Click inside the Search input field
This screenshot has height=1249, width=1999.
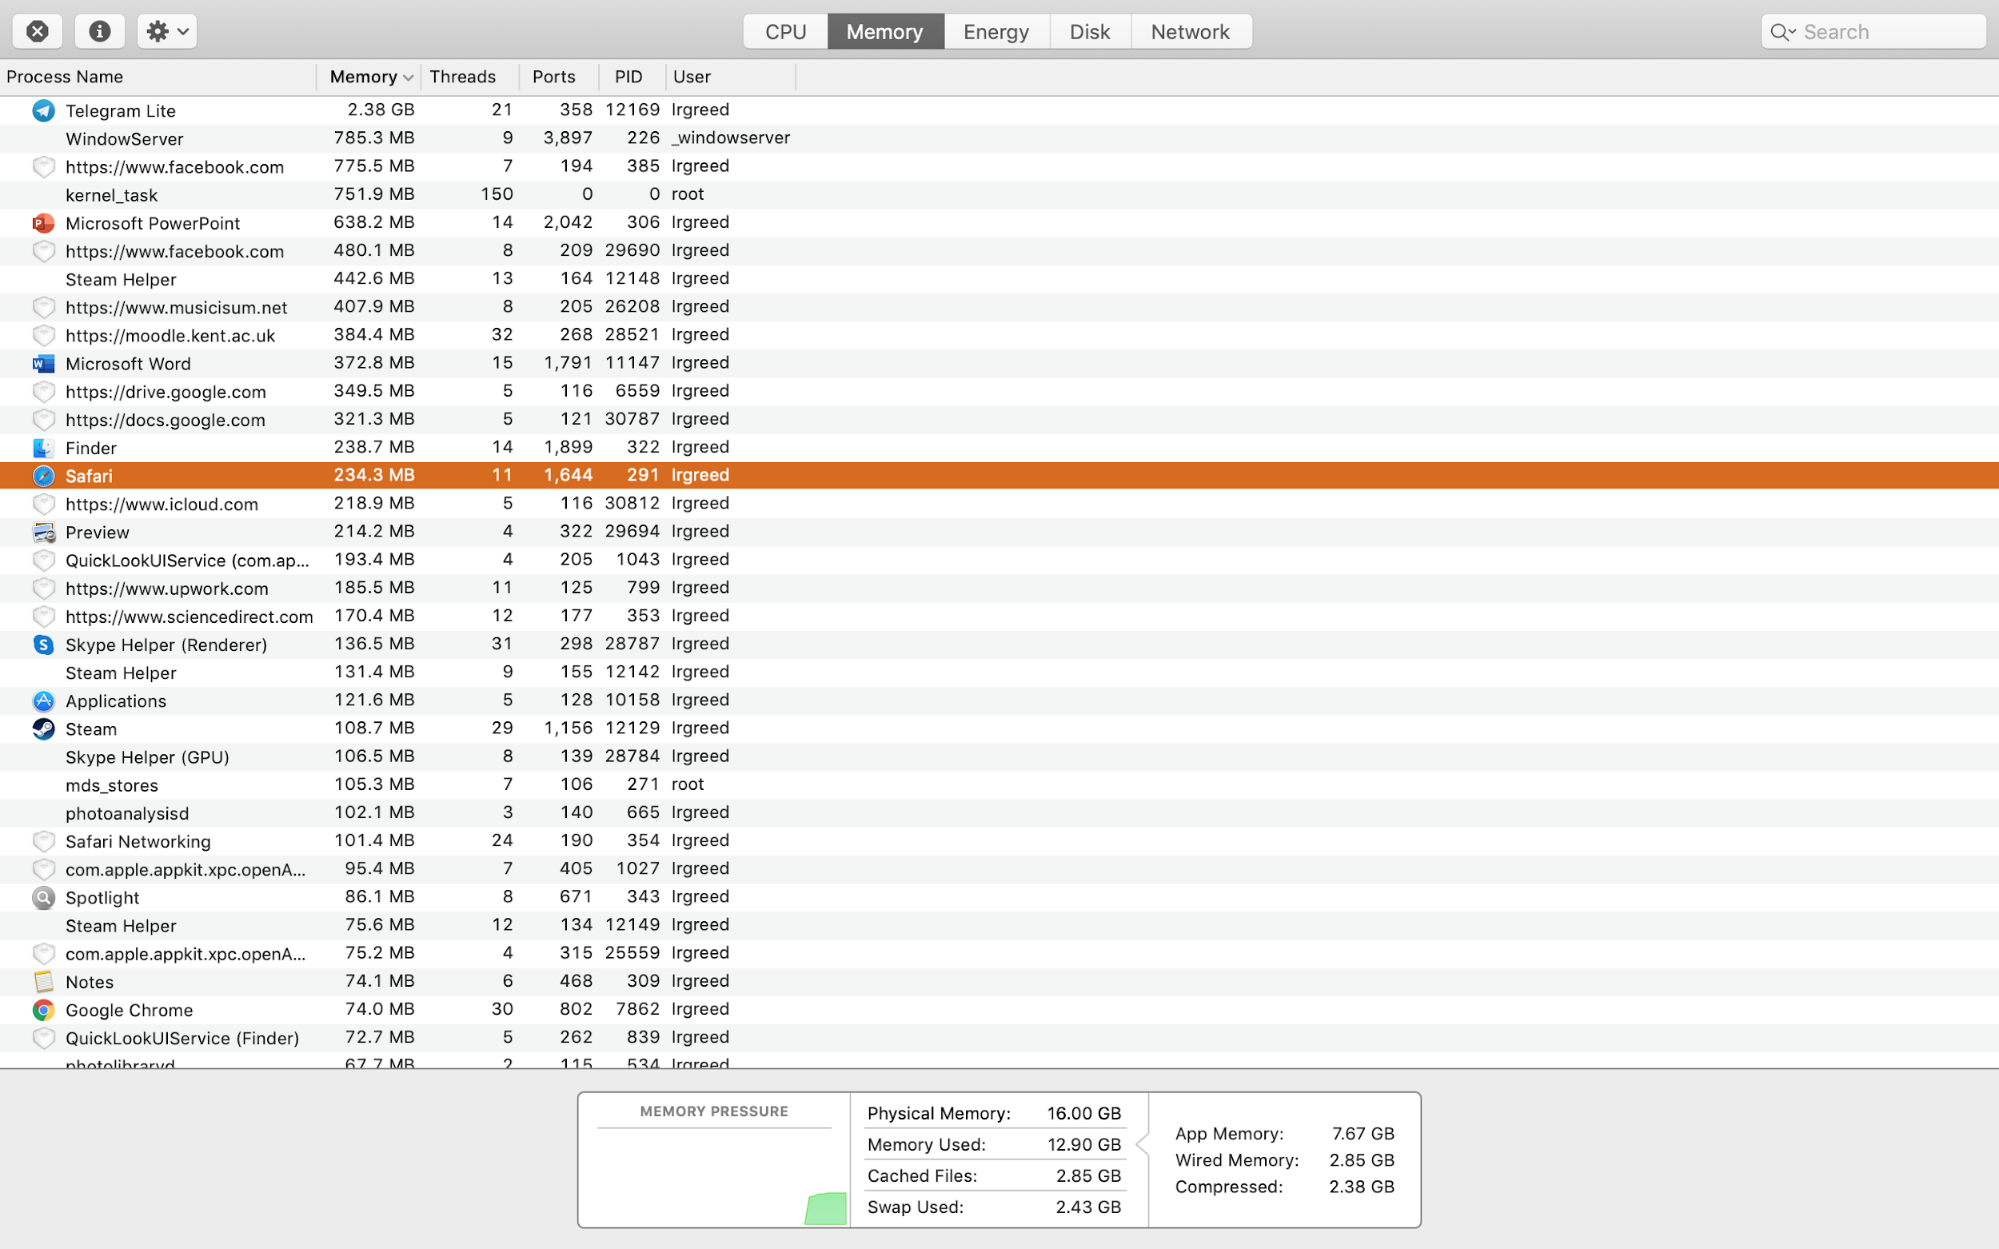click(x=1873, y=32)
